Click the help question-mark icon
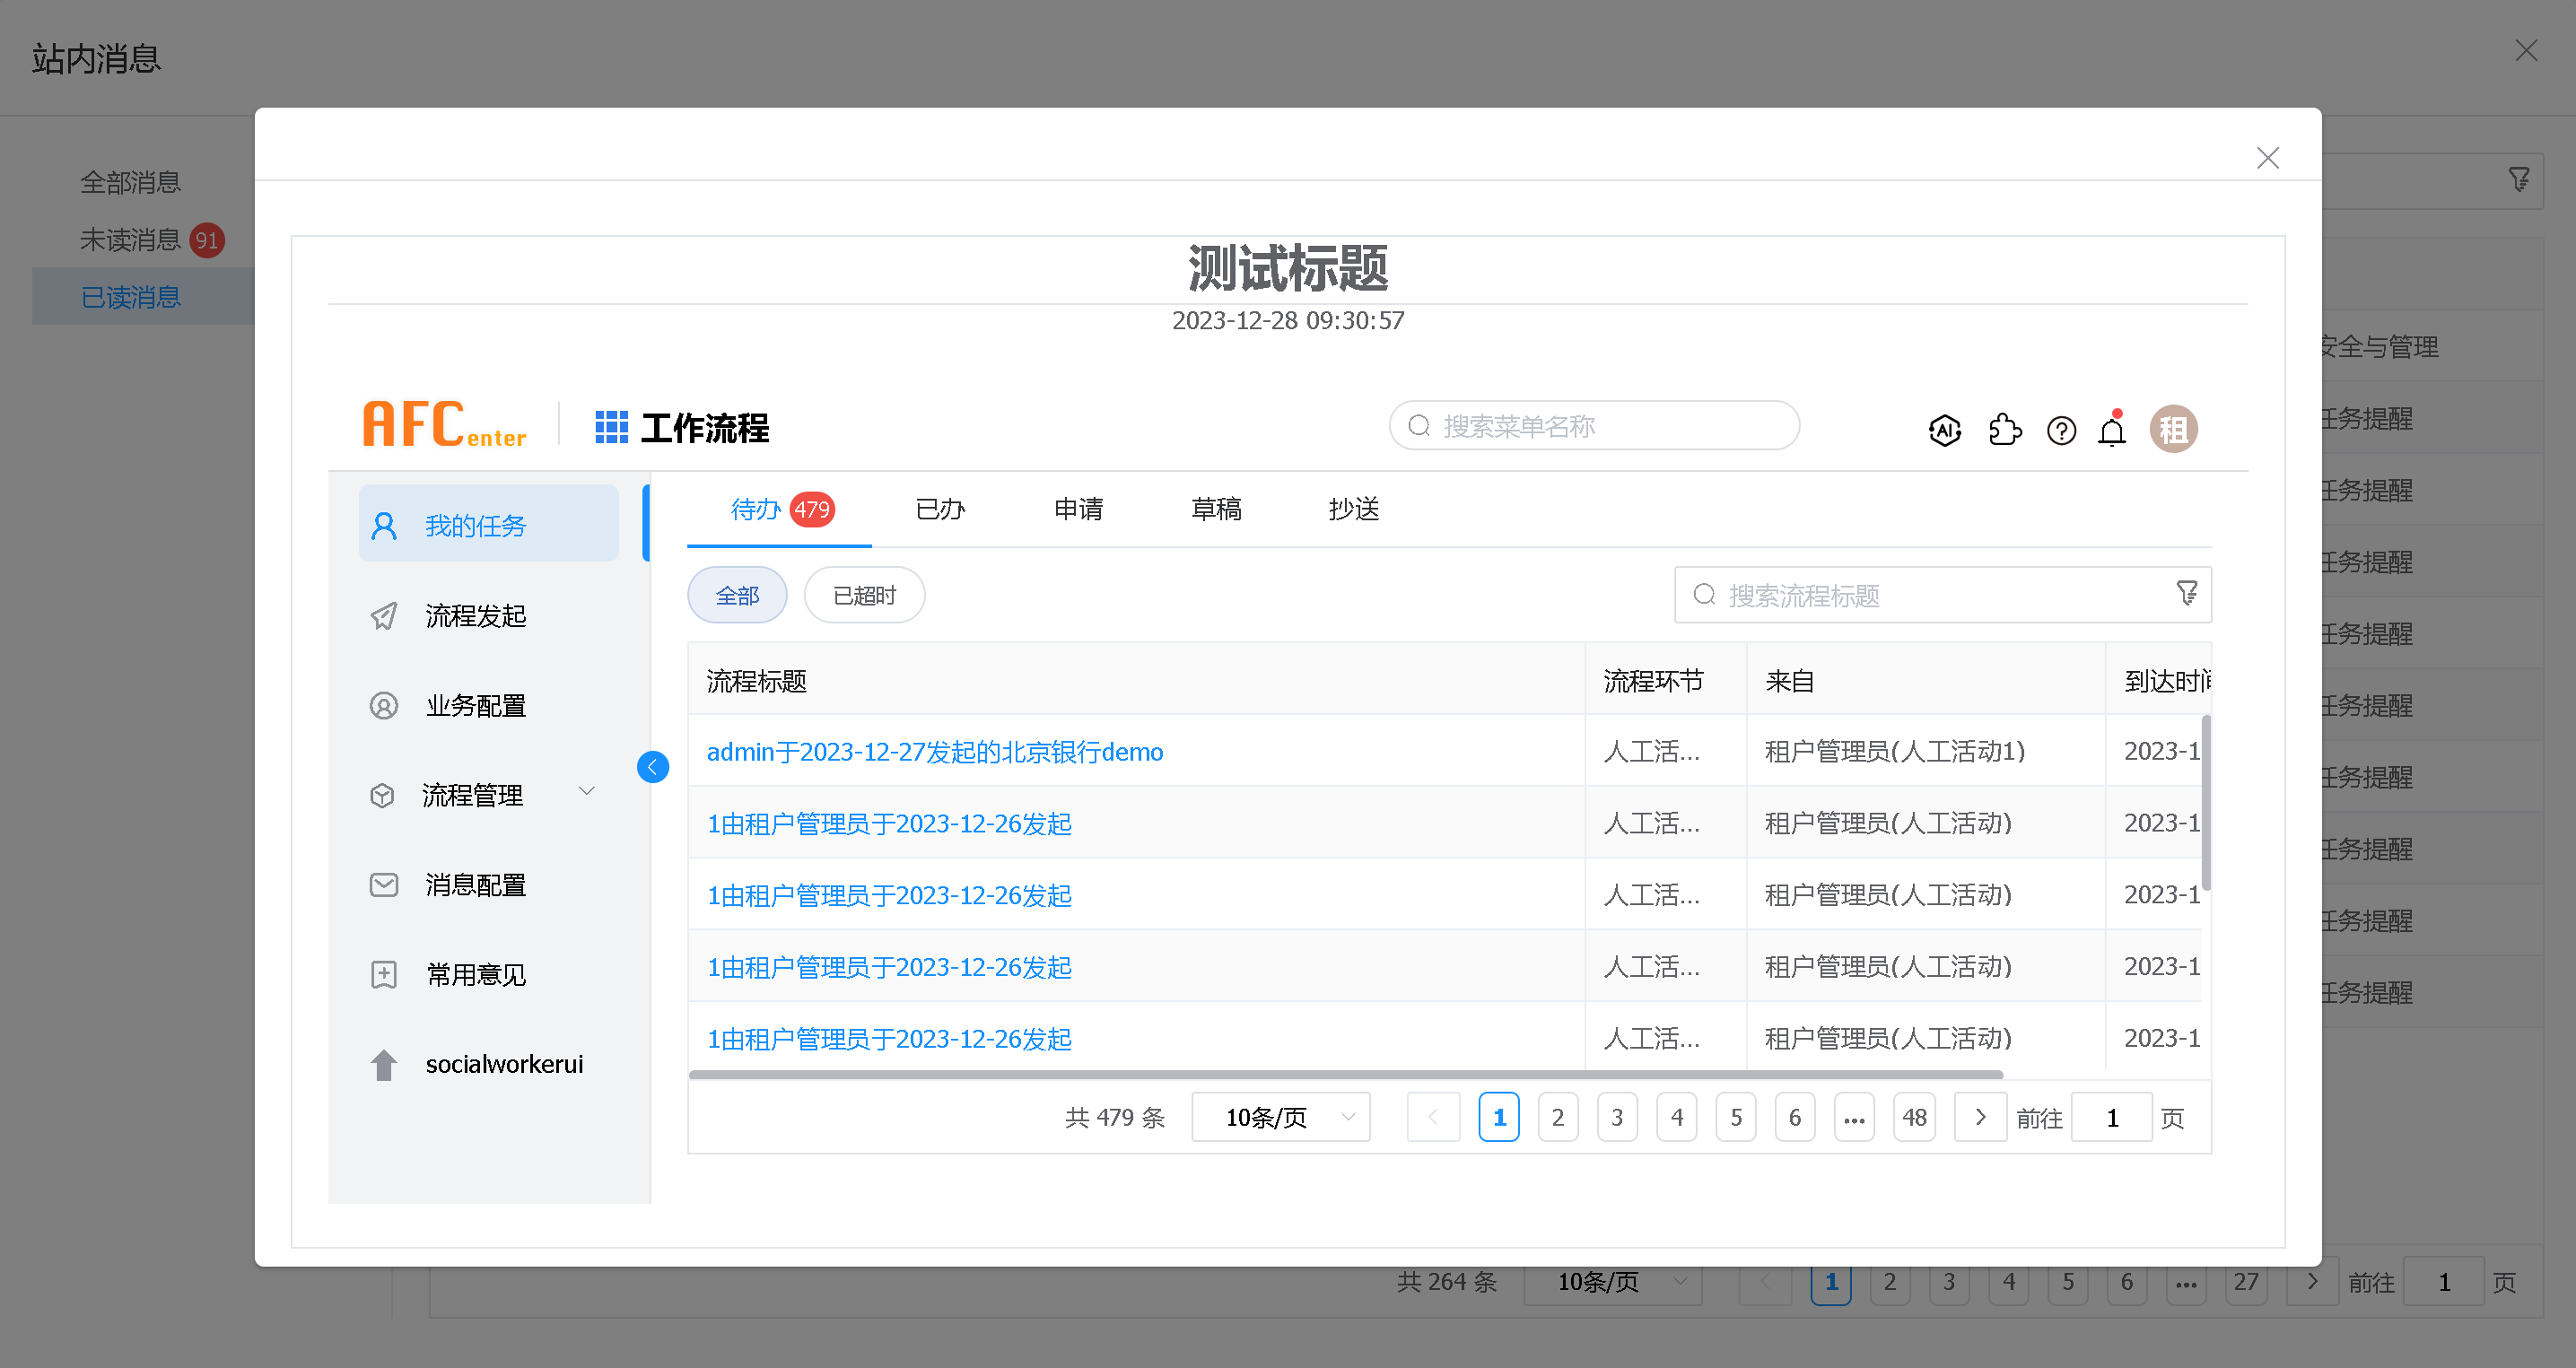Screen dimensions: 2576x1368 [x=2061, y=430]
